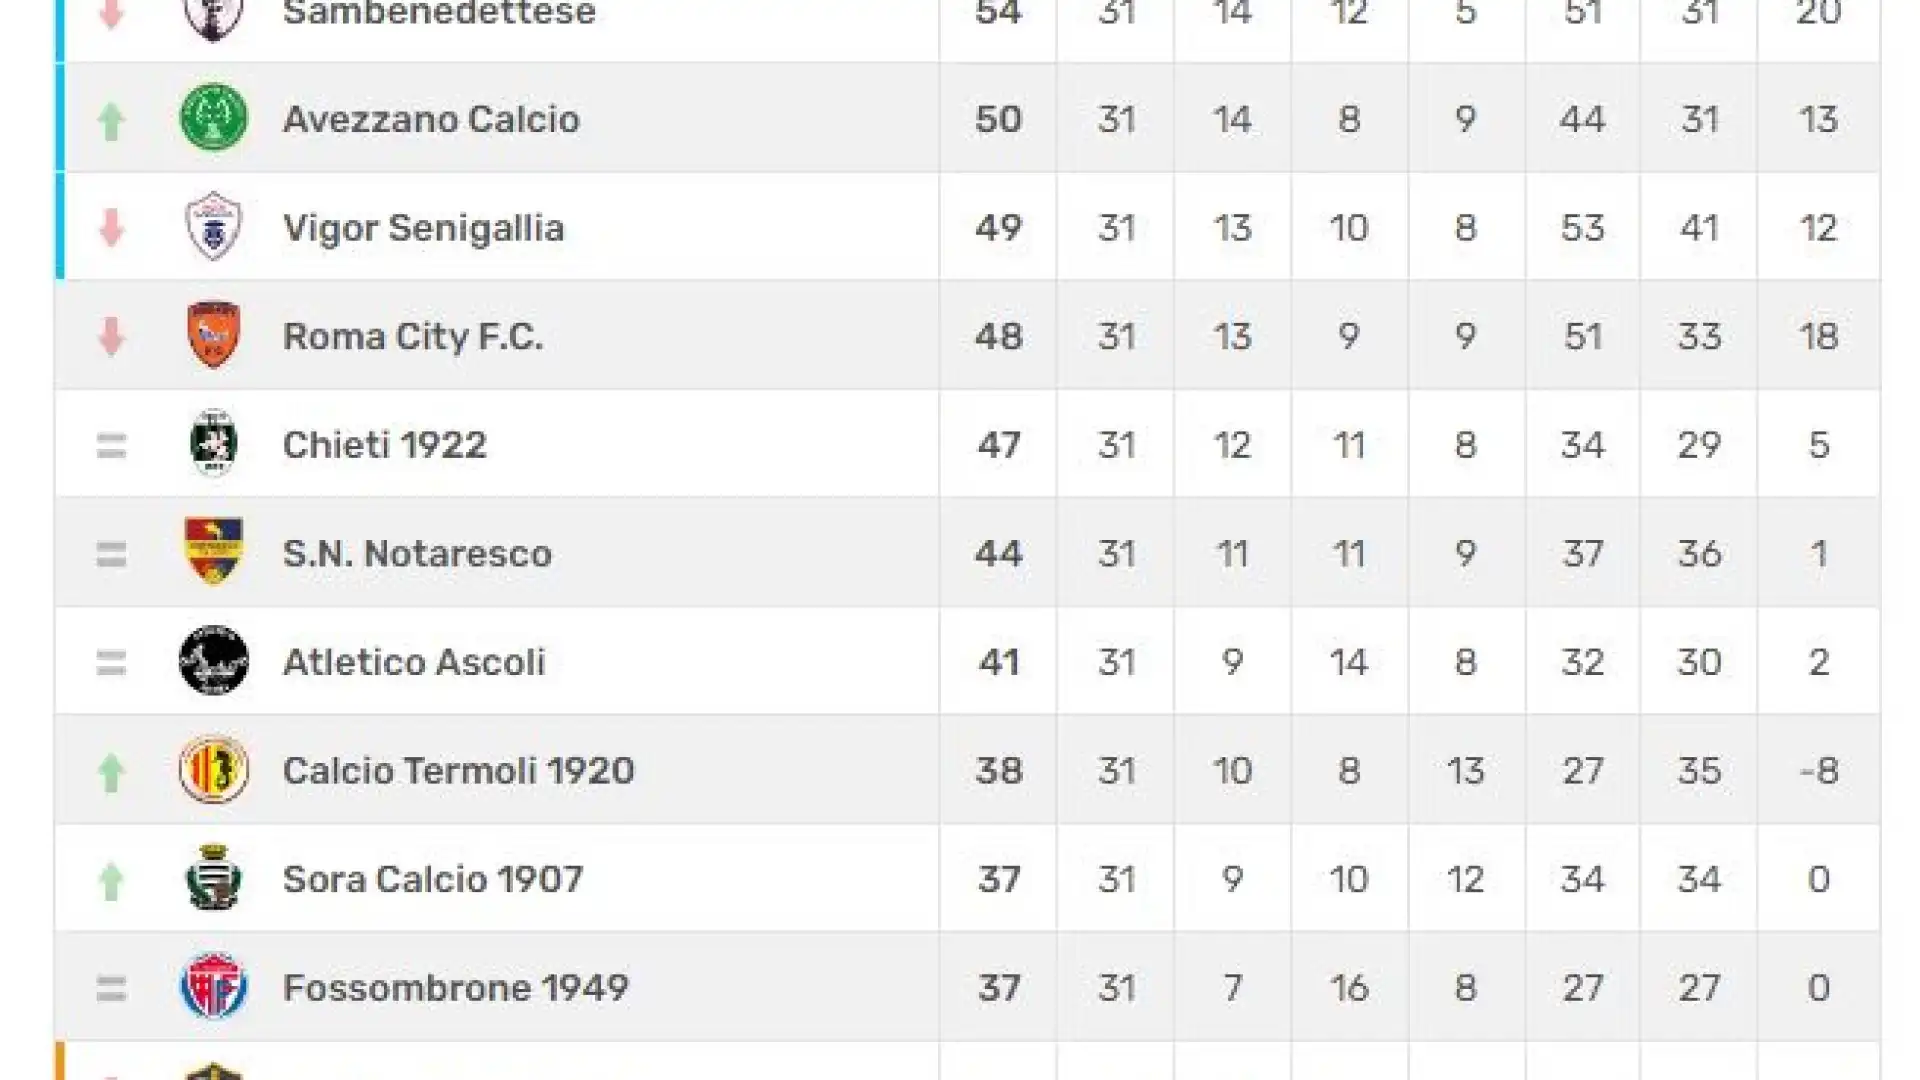The image size is (1920, 1080).
Task: Click the black Atletico Ascoli round logo
Action: pyautogui.click(x=213, y=660)
